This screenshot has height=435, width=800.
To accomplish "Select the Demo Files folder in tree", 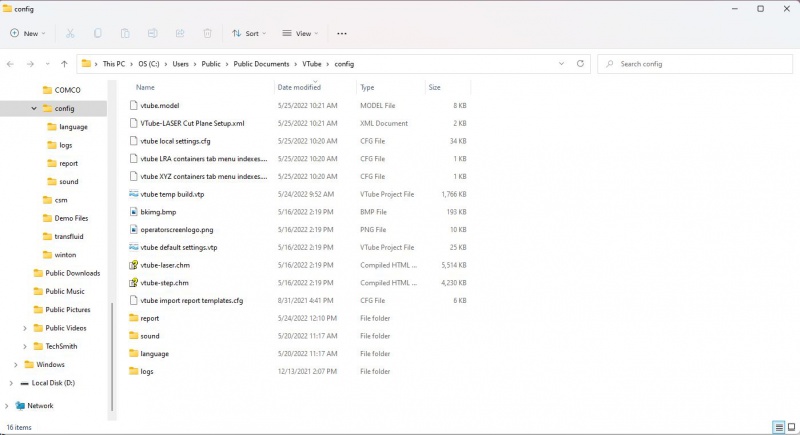I will pyautogui.click(x=65, y=218).
